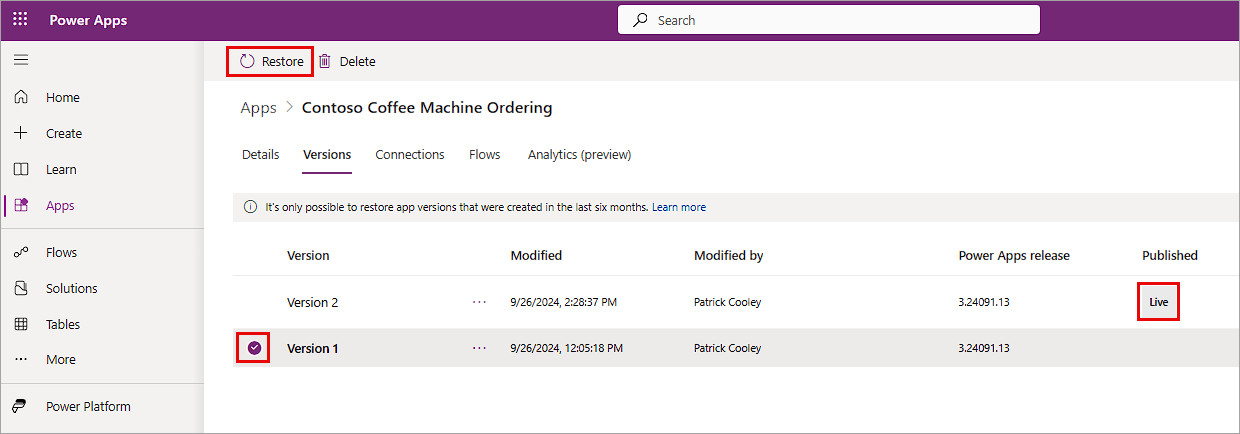
Task: Deselect the Version 1 row checkmark
Action: (254, 348)
